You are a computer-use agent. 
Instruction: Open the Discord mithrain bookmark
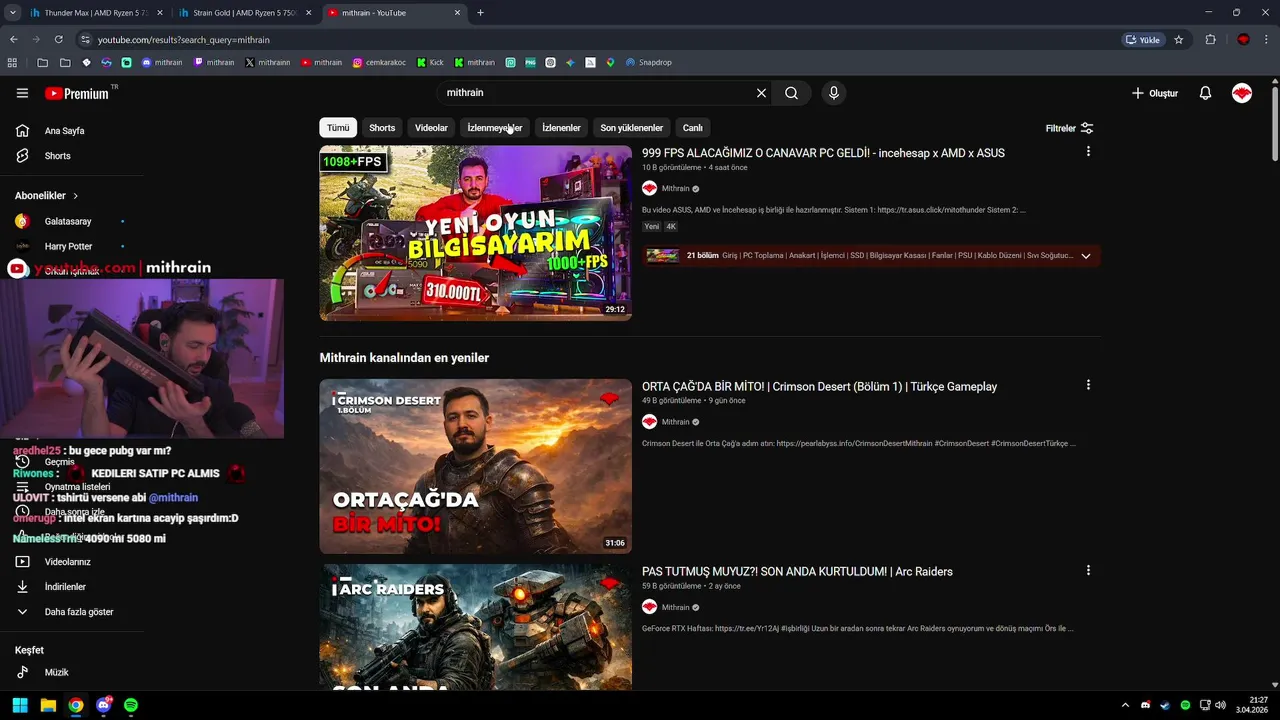(x=162, y=62)
